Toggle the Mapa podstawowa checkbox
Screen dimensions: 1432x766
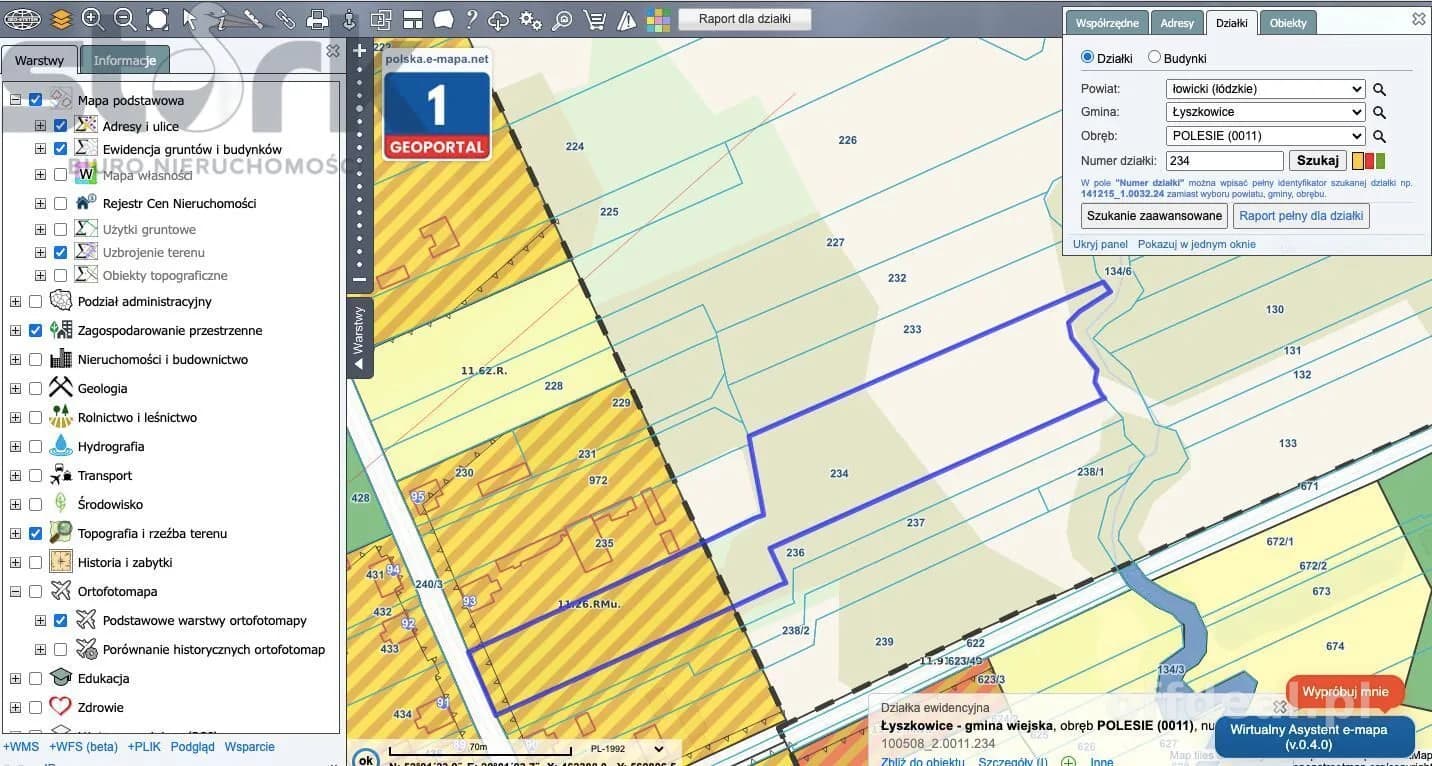(x=36, y=100)
